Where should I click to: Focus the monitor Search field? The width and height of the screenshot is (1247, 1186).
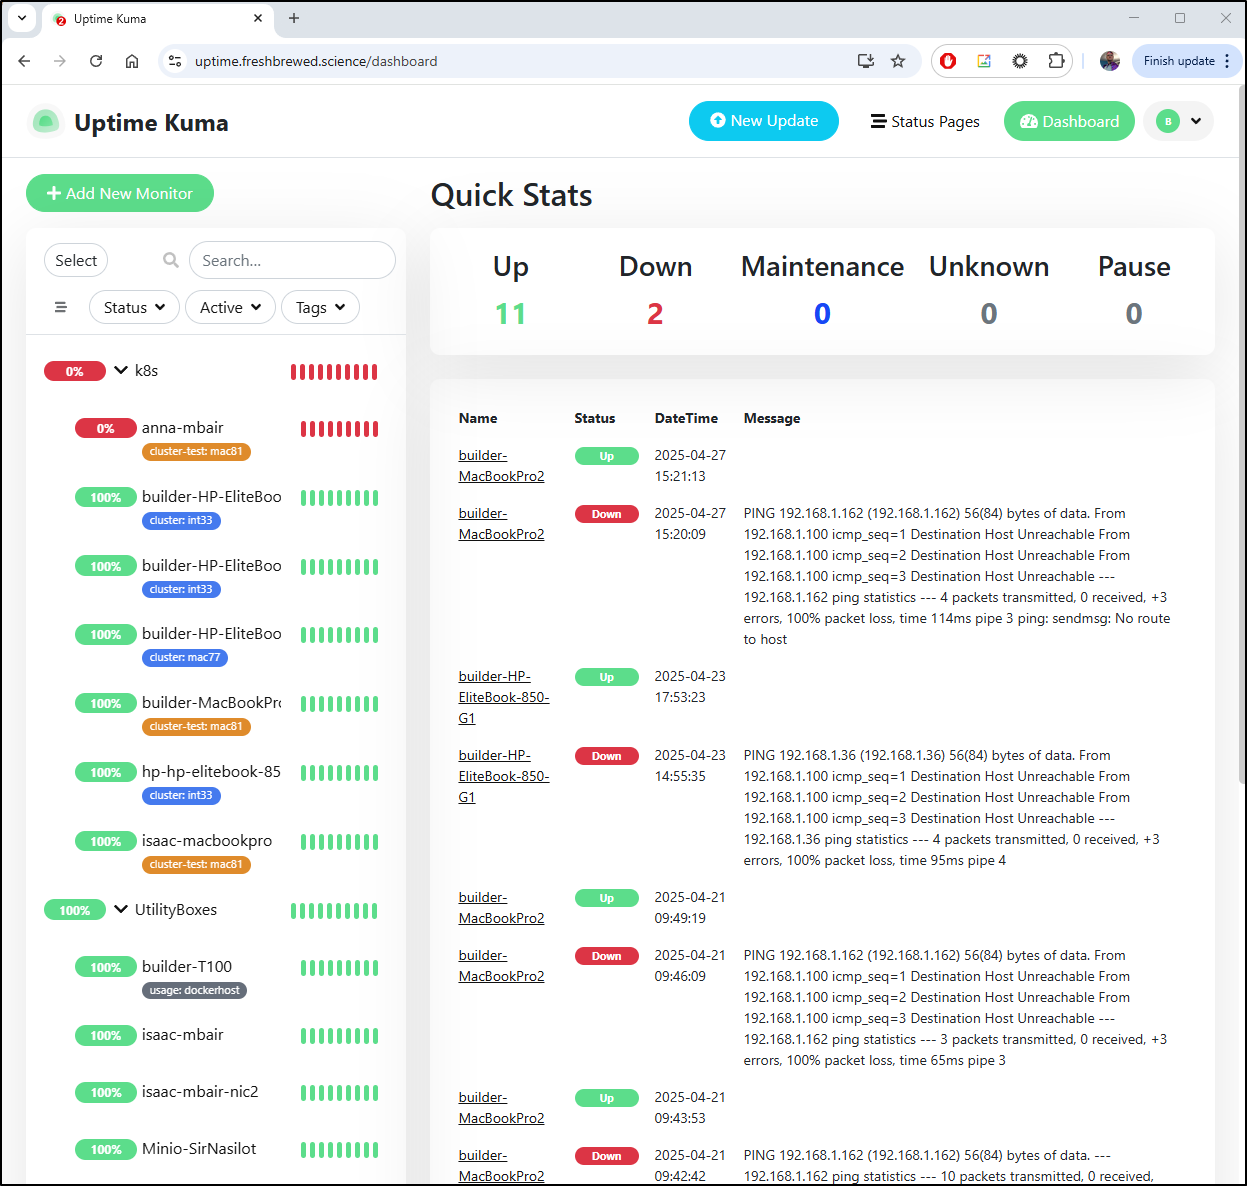click(292, 260)
